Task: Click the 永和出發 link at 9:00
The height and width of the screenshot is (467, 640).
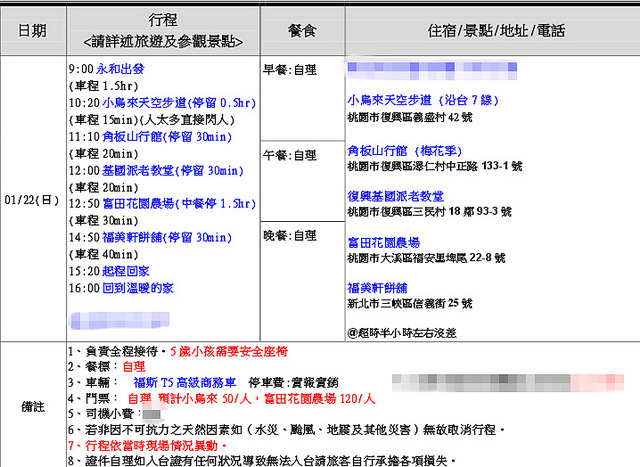Action: coord(117,72)
